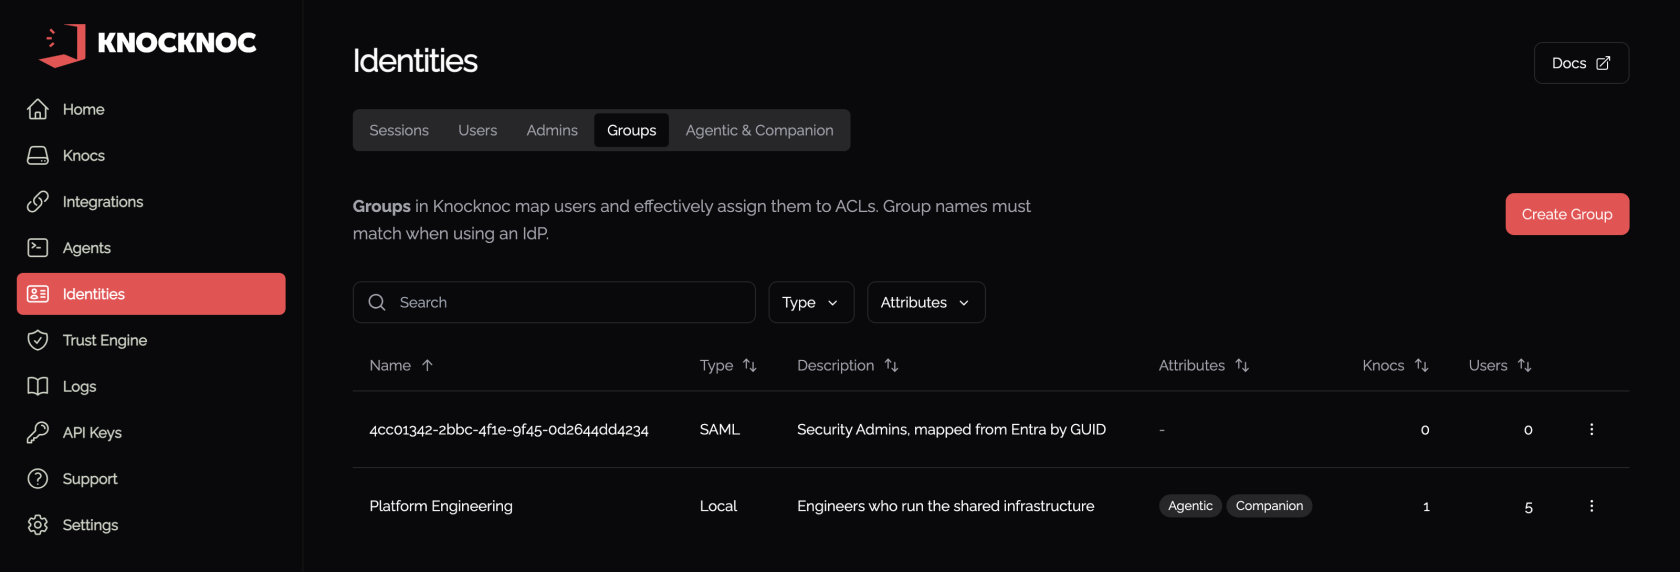Image resolution: width=1680 pixels, height=572 pixels.
Task: Click the Knocs count 1
Action: pos(1426,507)
